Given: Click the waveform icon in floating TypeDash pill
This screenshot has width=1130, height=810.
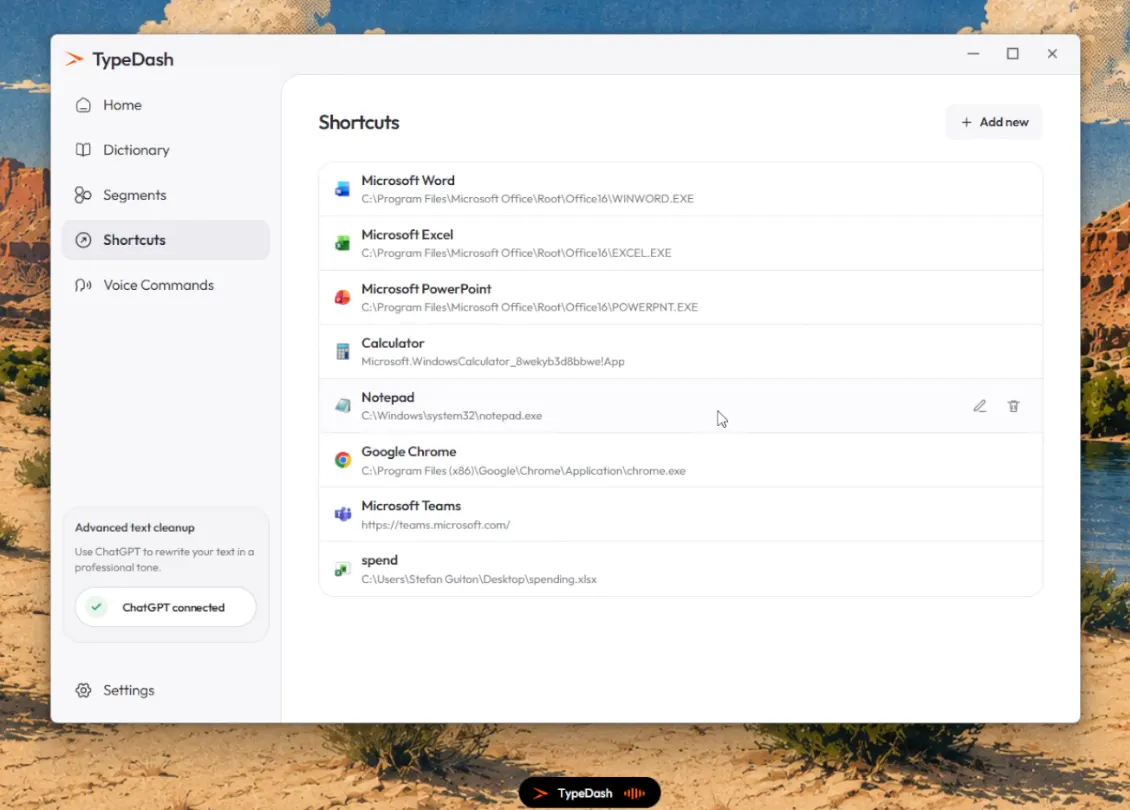Looking at the screenshot, I should [x=634, y=793].
